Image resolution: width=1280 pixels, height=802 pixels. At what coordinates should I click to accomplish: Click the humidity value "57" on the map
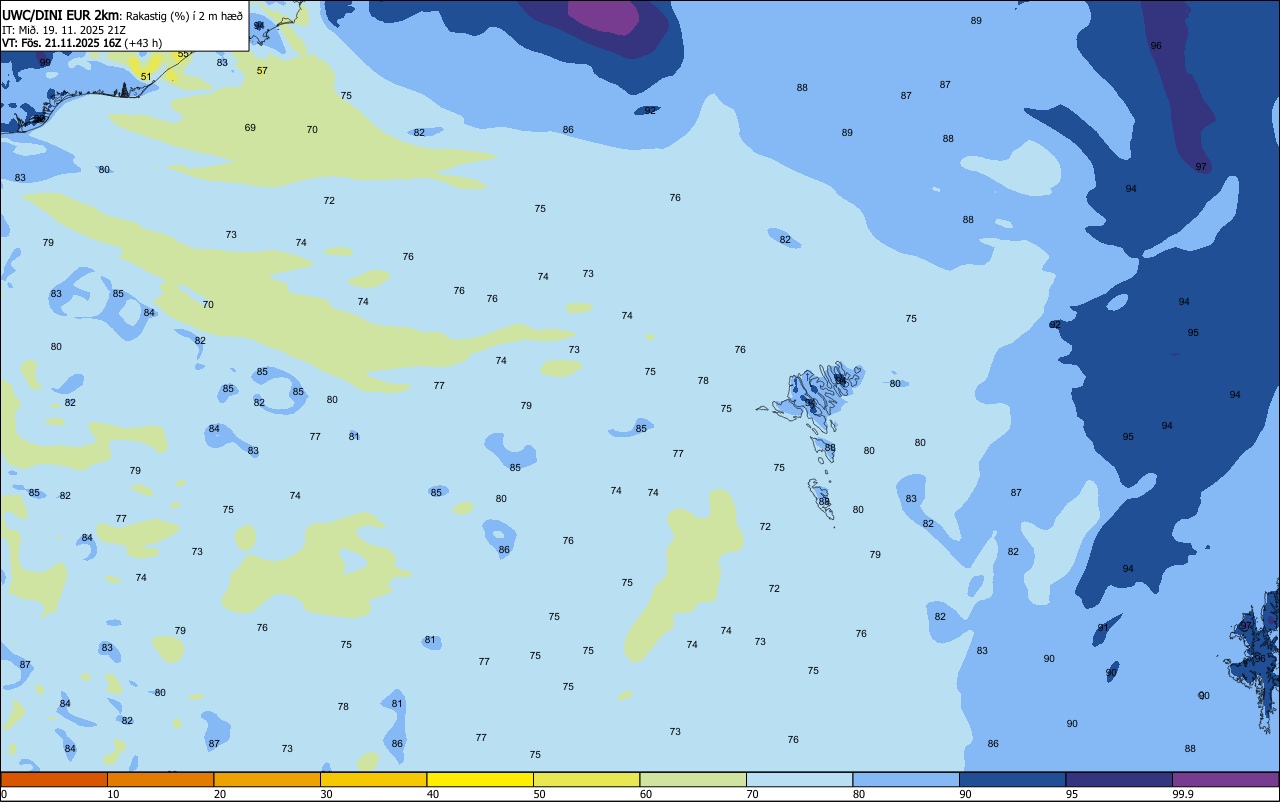(x=262, y=71)
